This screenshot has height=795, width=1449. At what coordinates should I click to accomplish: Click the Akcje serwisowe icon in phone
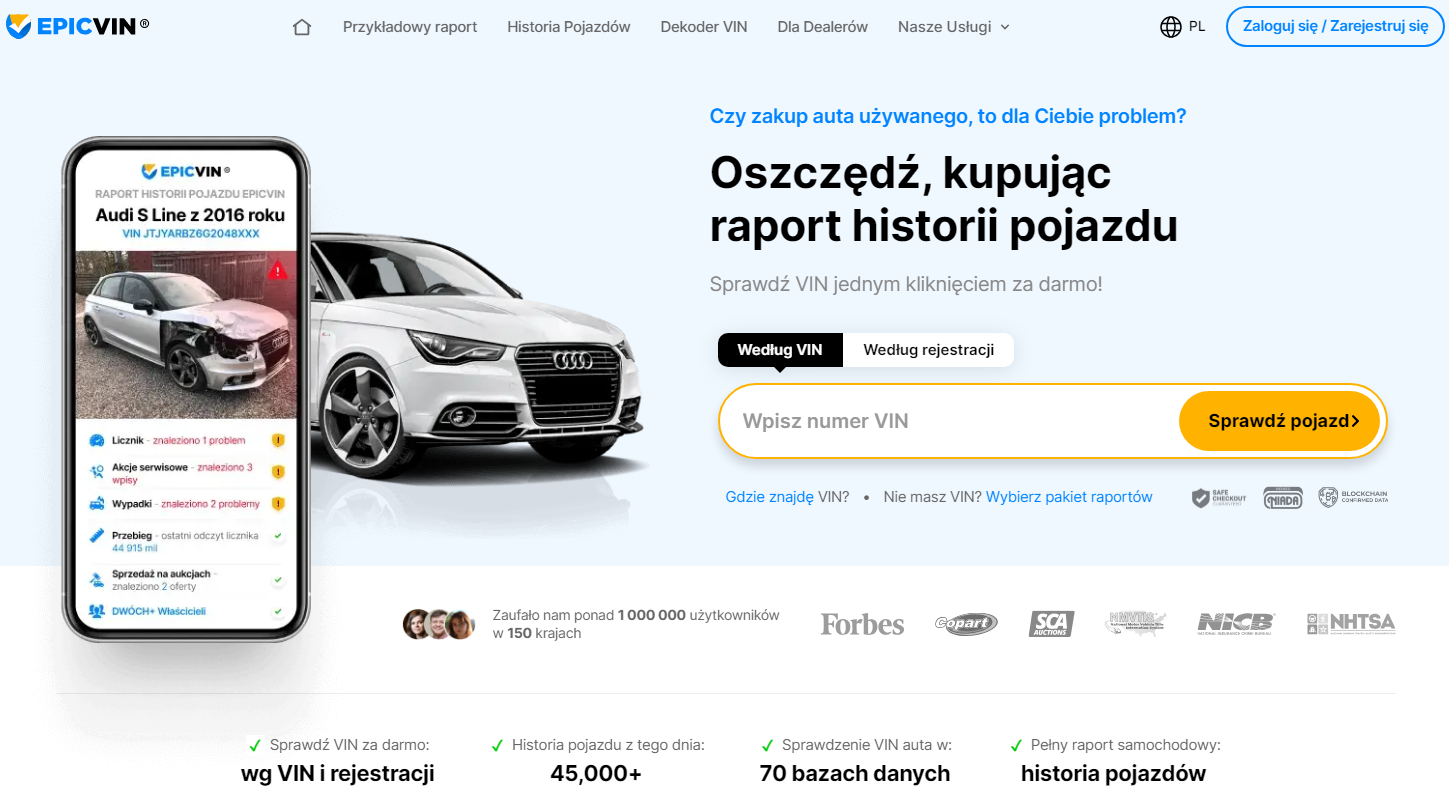(x=97, y=471)
